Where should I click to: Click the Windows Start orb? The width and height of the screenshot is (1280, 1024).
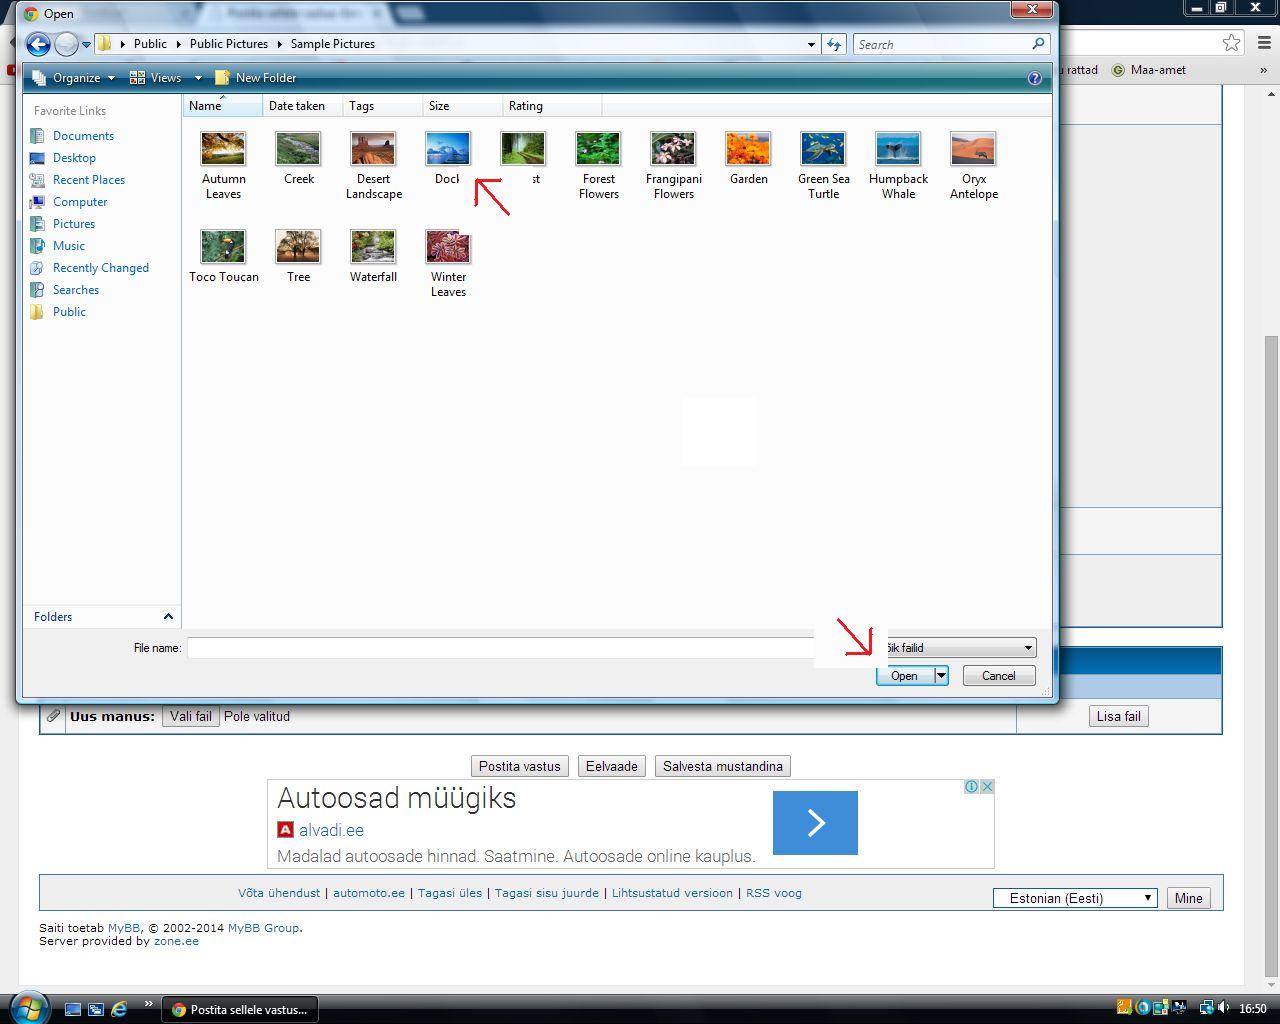tap(28, 1006)
